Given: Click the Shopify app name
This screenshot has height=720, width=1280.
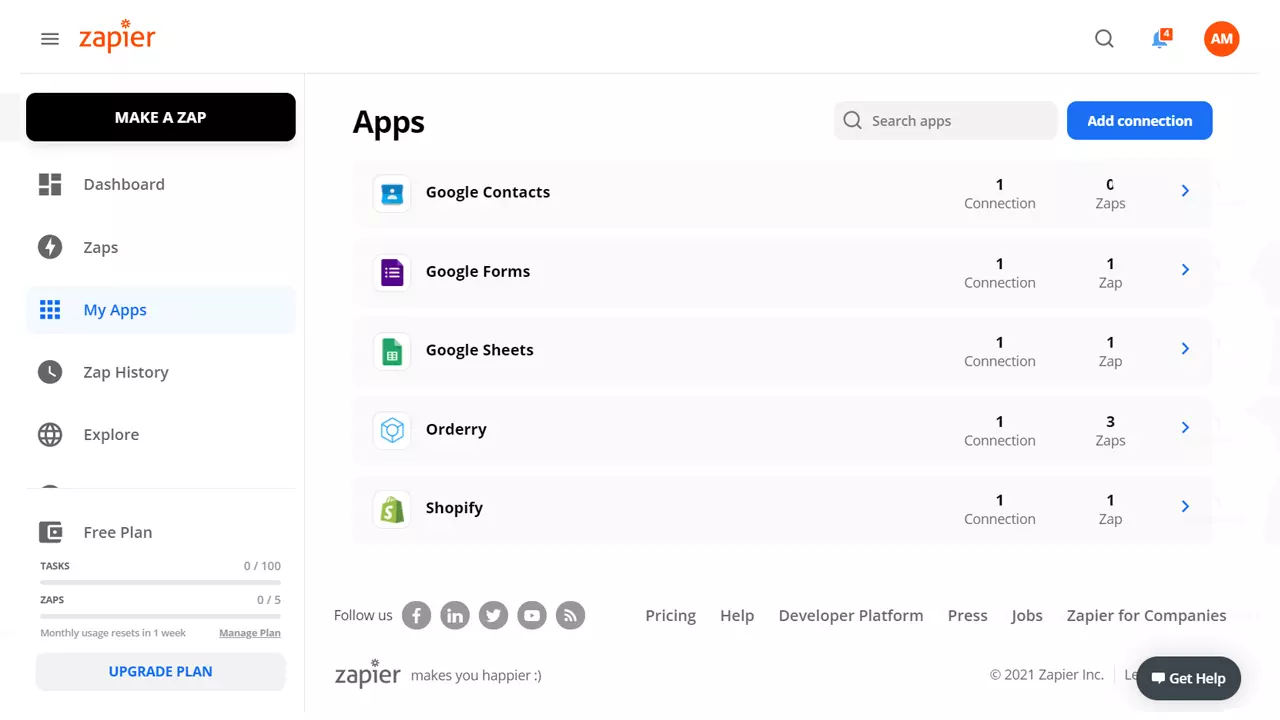Looking at the screenshot, I should (454, 508).
